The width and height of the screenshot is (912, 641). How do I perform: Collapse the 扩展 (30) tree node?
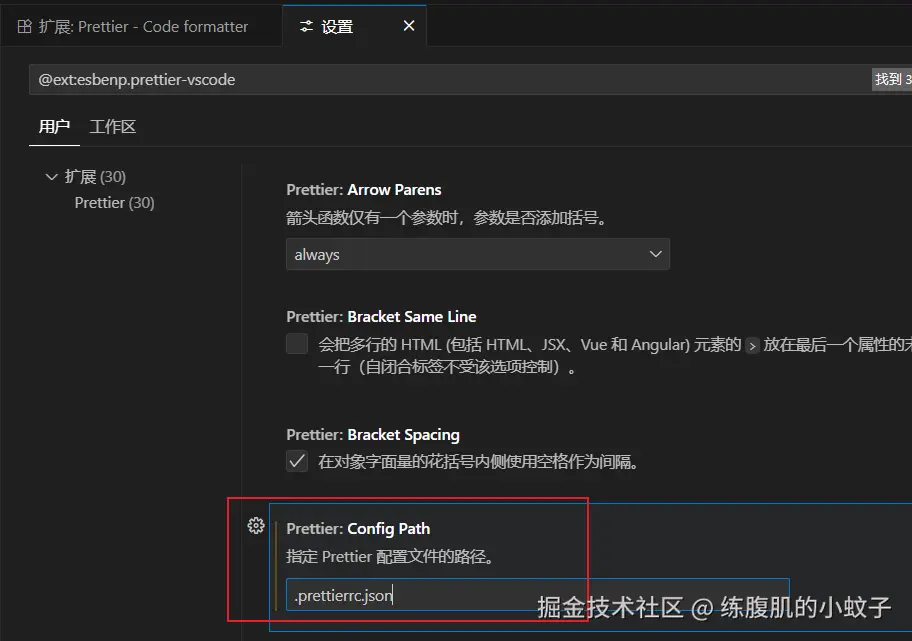coord(52,176)
